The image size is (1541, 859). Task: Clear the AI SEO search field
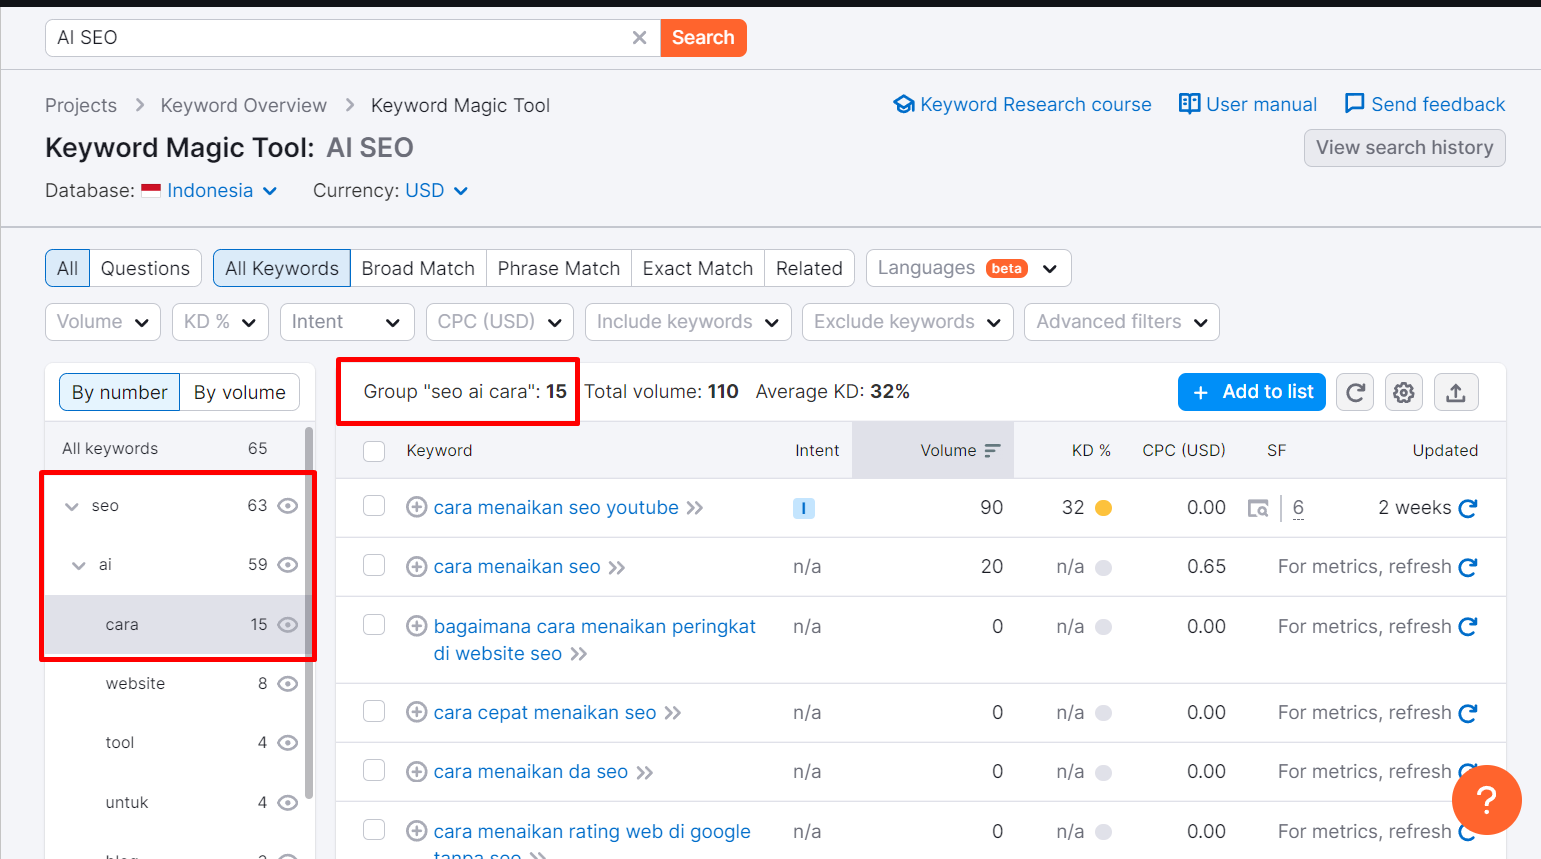639,38
